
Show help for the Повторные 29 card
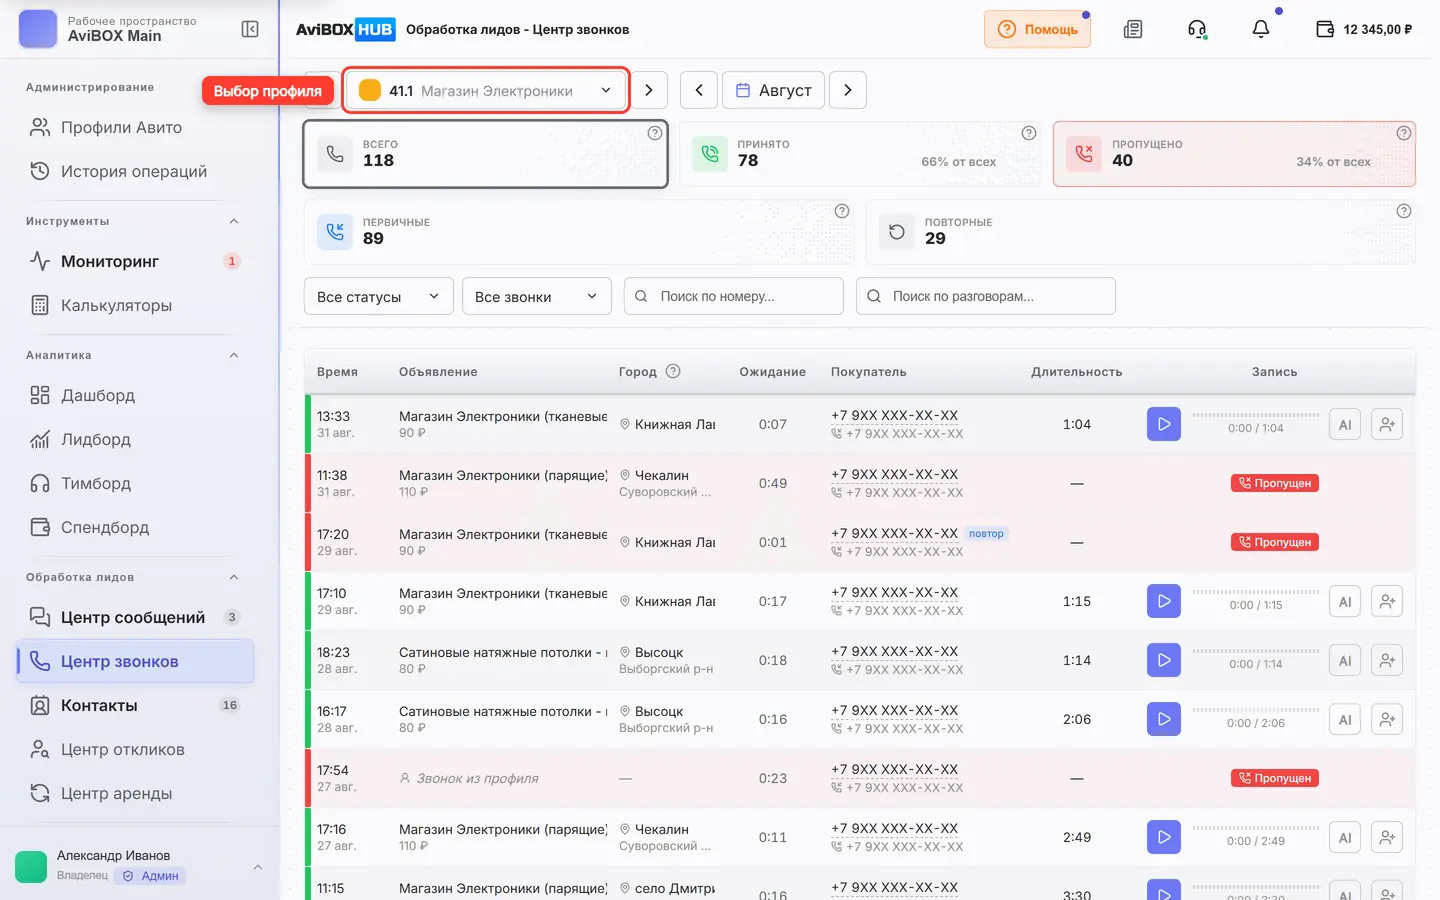pos(1404,211)
